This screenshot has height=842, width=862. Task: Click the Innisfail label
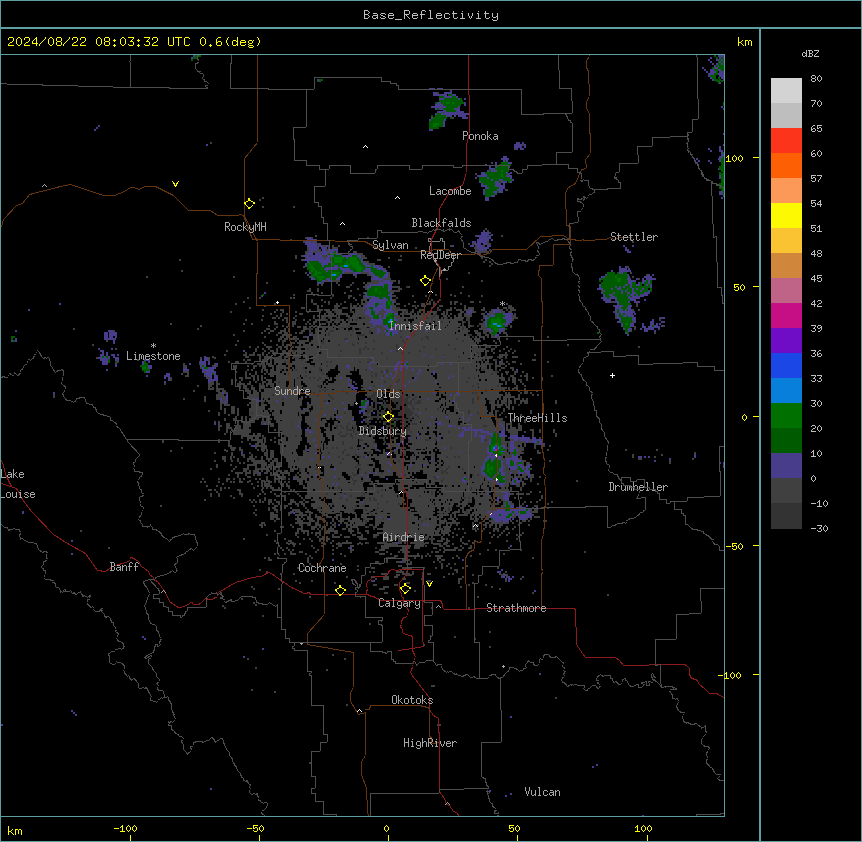(x=415, y=326)
